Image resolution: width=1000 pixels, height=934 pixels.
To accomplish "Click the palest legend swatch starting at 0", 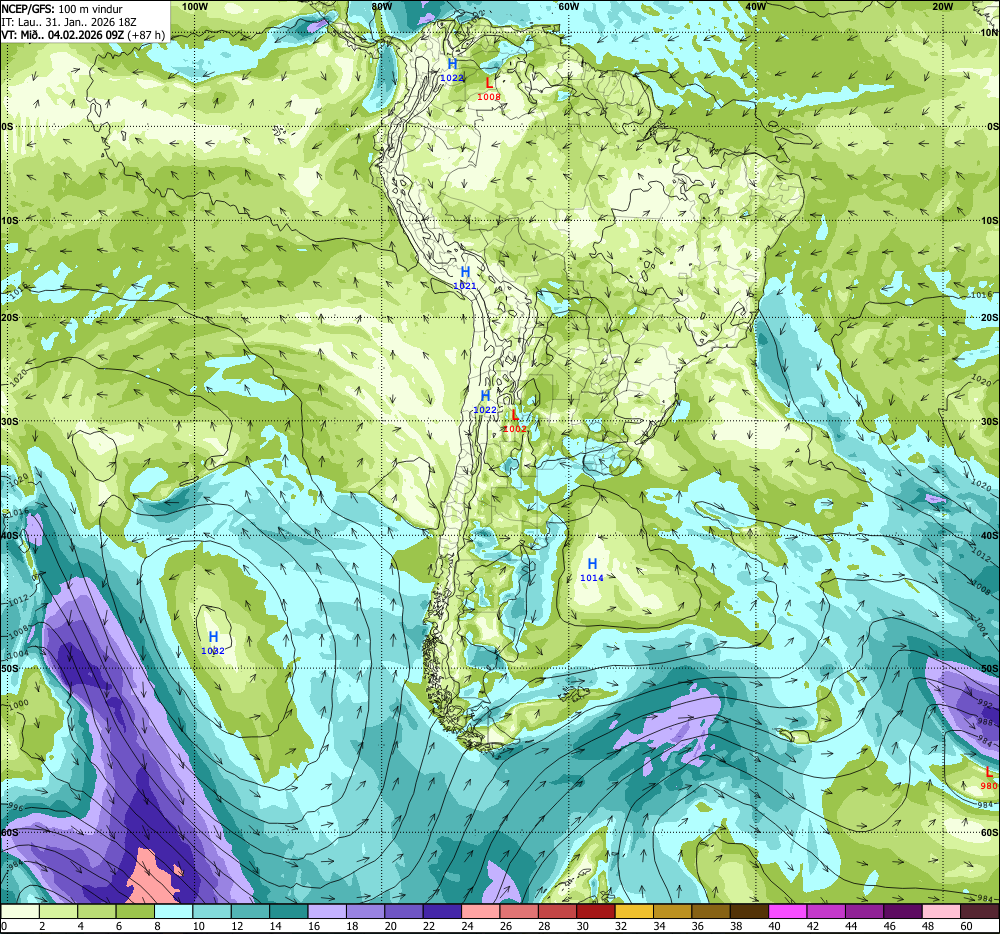I will [x=20, y=912].
